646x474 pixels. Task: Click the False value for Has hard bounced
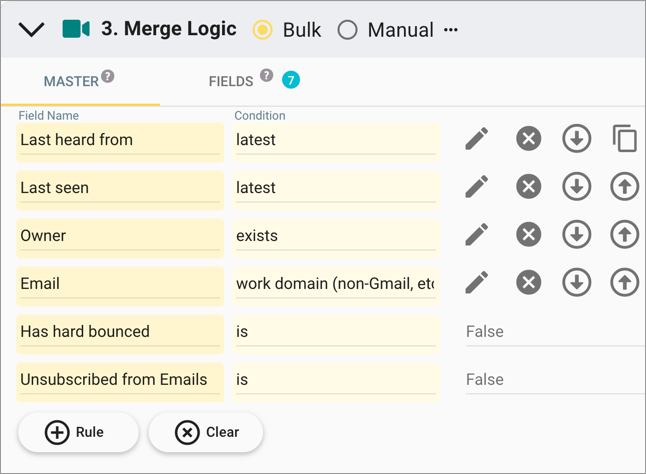[555, 332]
